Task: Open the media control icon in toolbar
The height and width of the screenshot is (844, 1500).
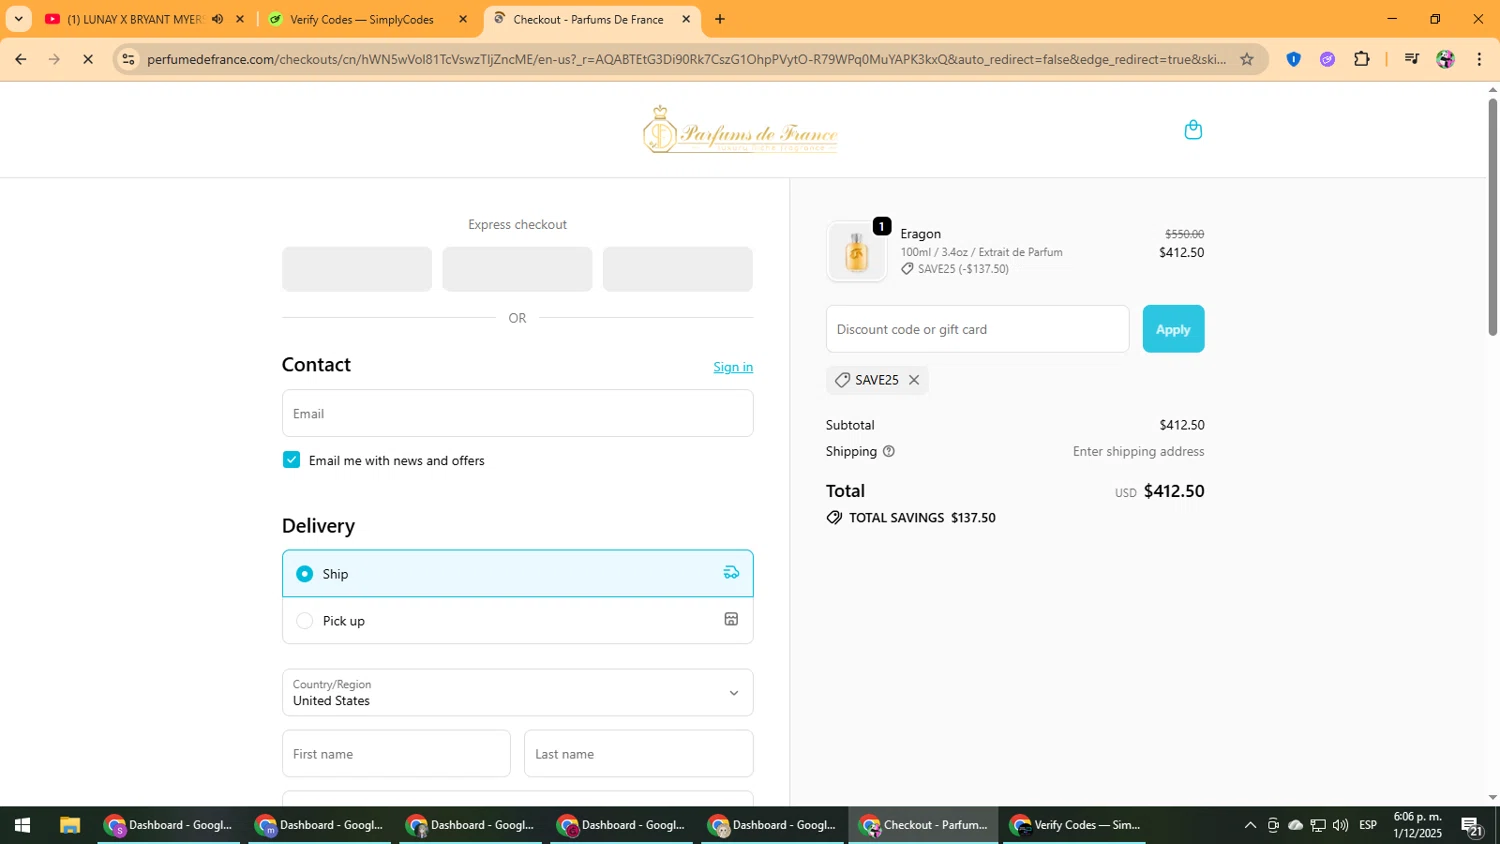Action: [1411, 59]
